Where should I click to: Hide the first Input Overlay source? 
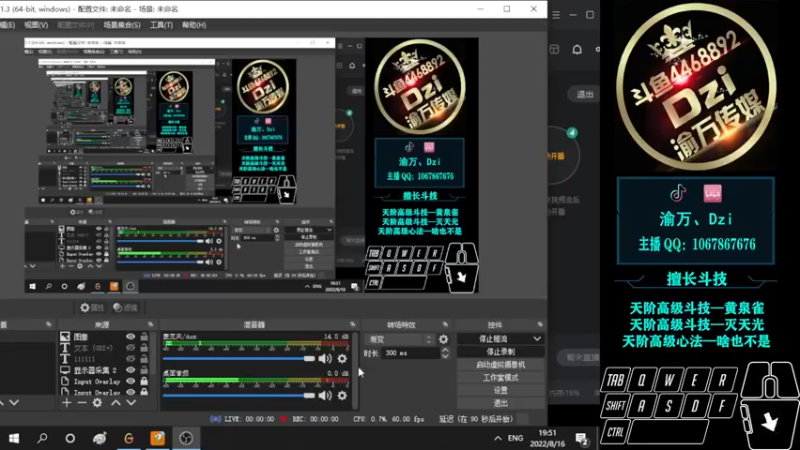click(131, 381)
